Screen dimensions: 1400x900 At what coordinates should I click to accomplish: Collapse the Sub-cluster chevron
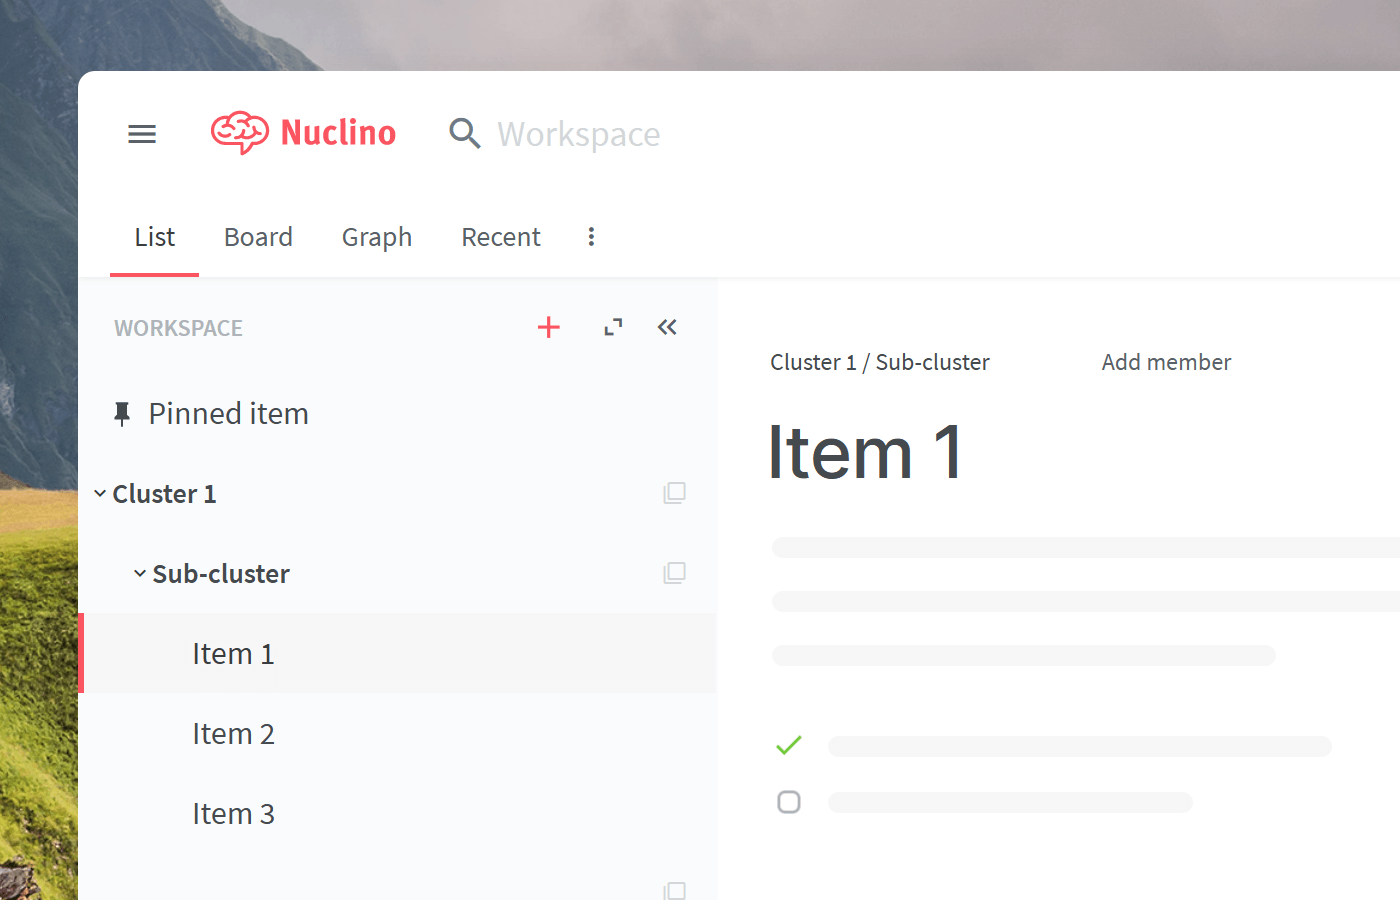coord(140,574)
